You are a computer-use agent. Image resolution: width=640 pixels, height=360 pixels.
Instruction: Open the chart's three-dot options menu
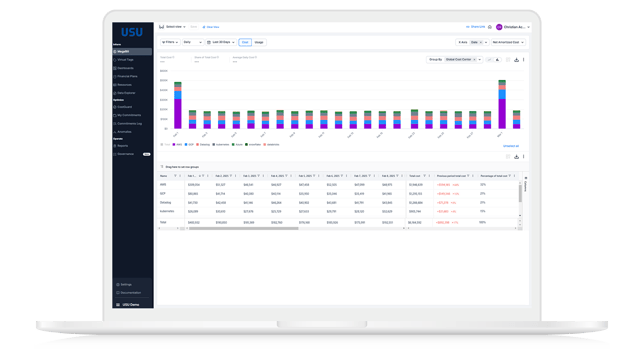(x=524, y=60)
